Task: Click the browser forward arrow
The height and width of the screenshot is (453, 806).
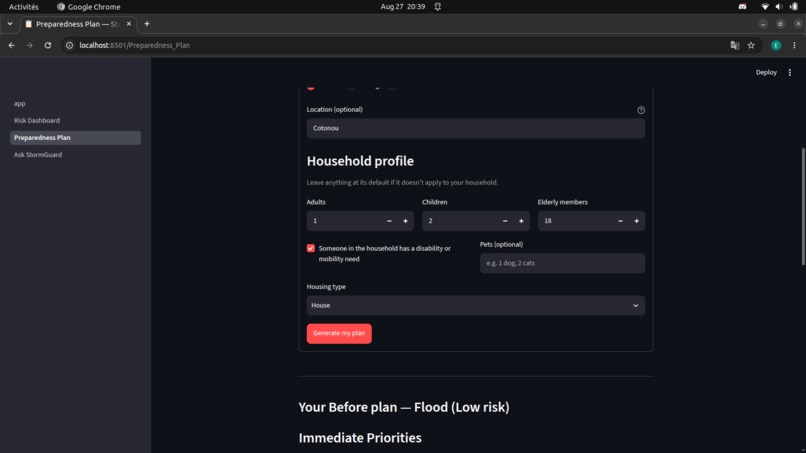Action: point(29,45)
